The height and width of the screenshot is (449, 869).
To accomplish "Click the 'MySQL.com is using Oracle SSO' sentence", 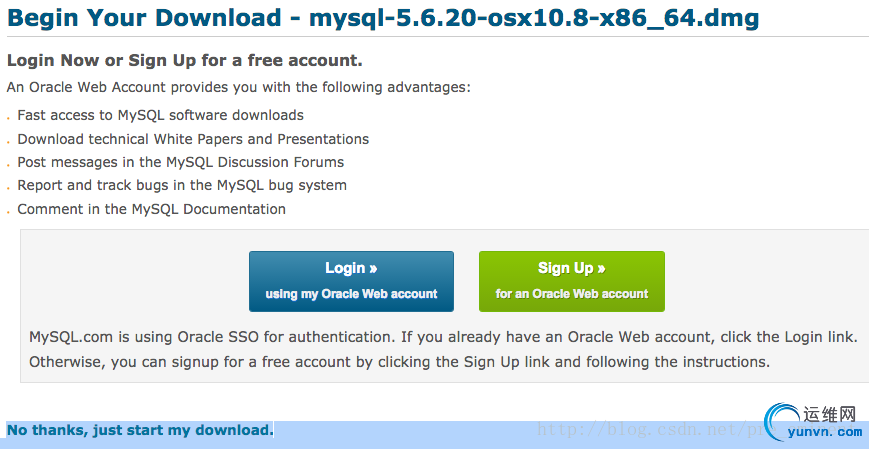I will (x=448, y=337).
